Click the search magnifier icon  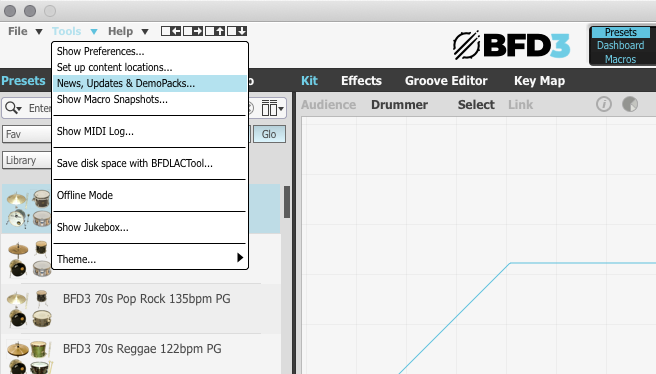(13, 108)
